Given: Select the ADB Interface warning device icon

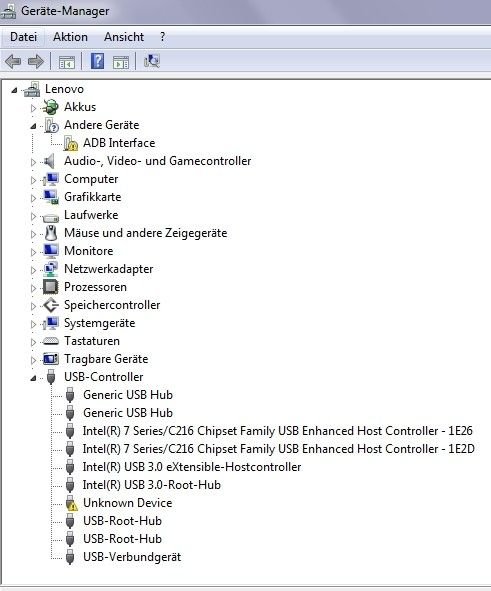Looking at the screenshot, I should click(70, 143).
